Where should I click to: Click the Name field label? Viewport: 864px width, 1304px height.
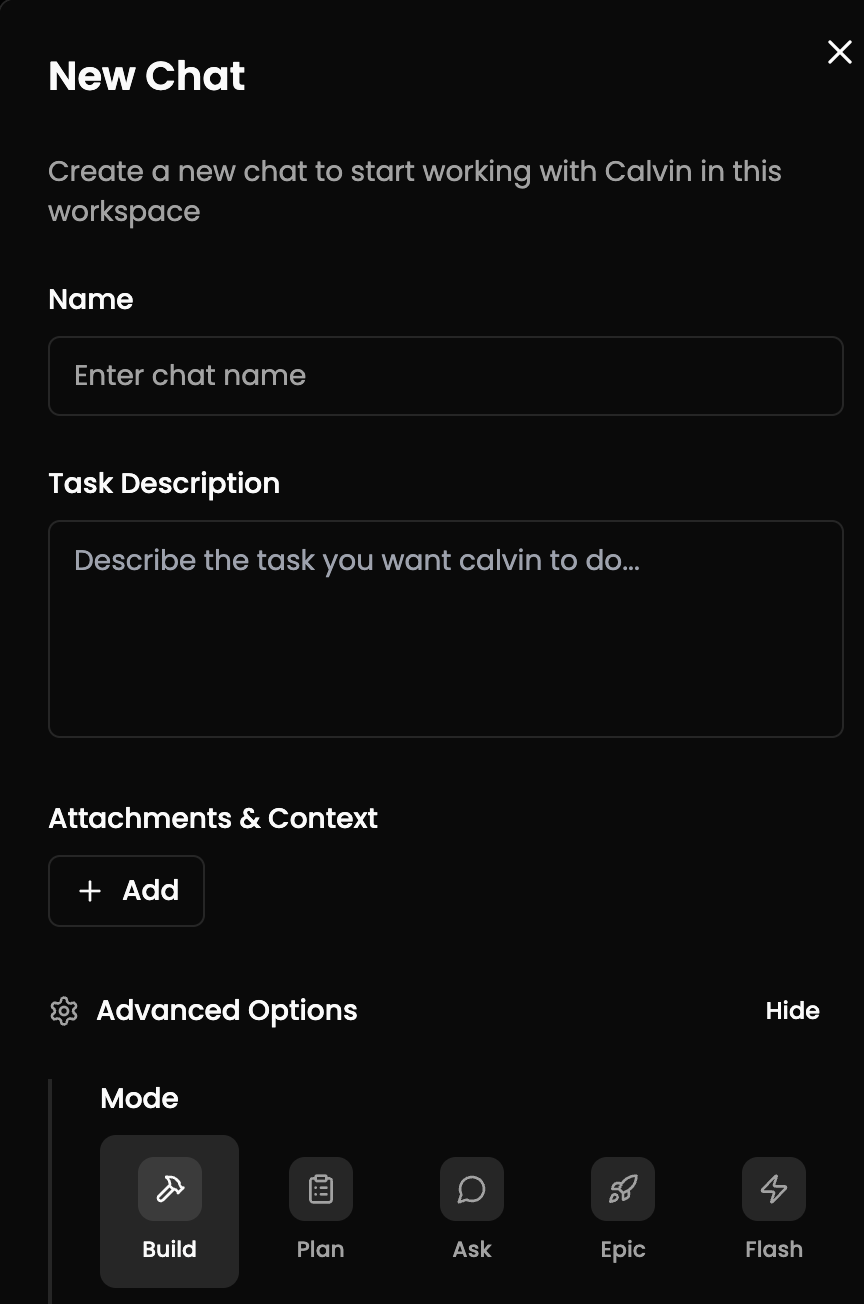[x=91, y=299]
